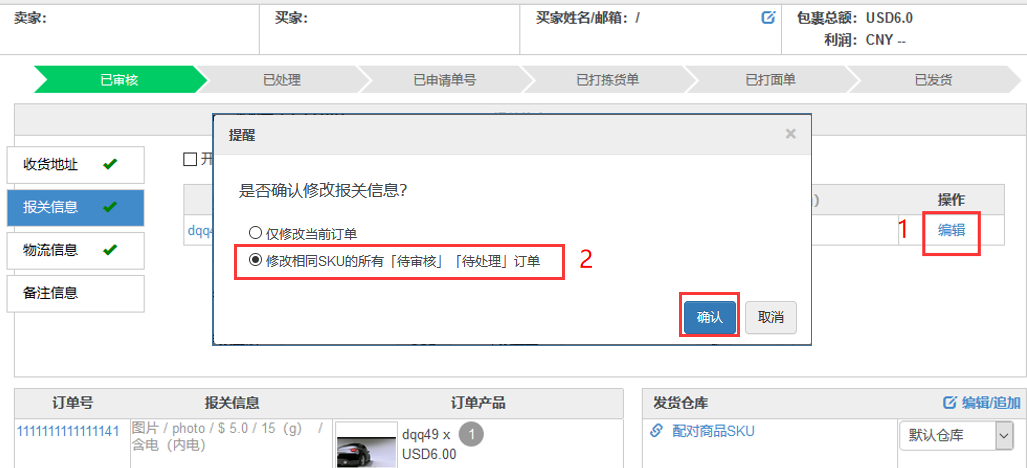
Task: Click the 取消 button in the dialog
Action: tap(771, 318)
